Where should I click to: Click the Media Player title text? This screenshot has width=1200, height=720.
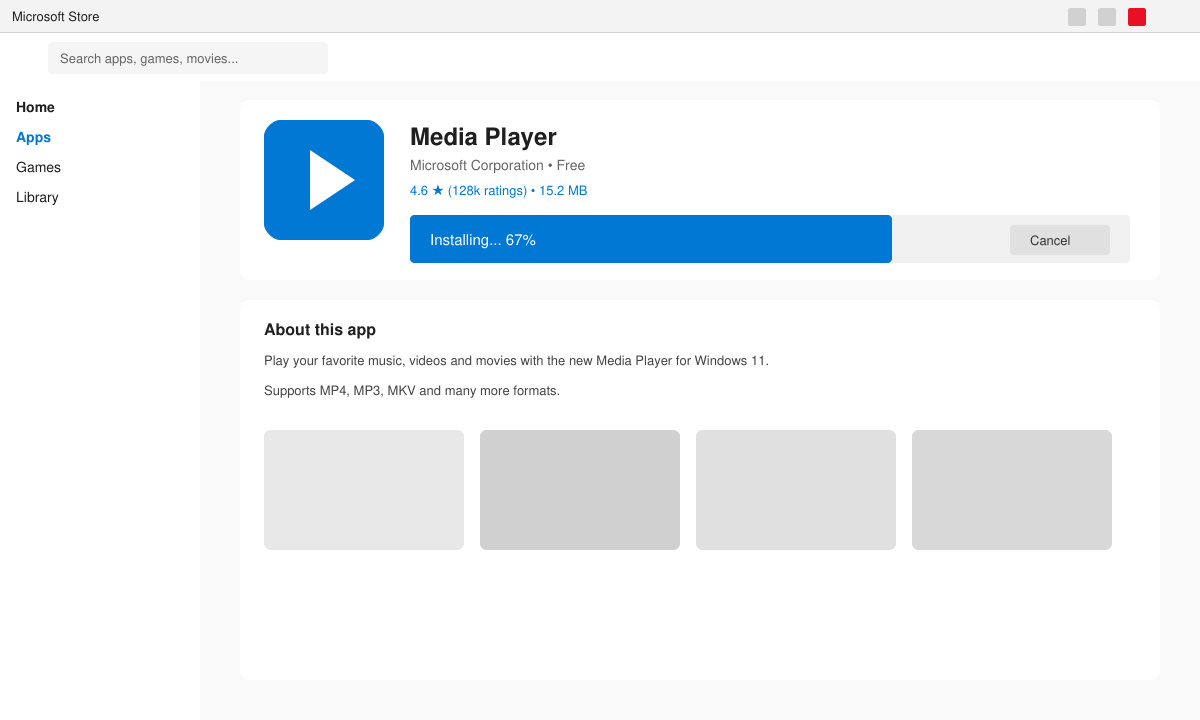point(483,137)
